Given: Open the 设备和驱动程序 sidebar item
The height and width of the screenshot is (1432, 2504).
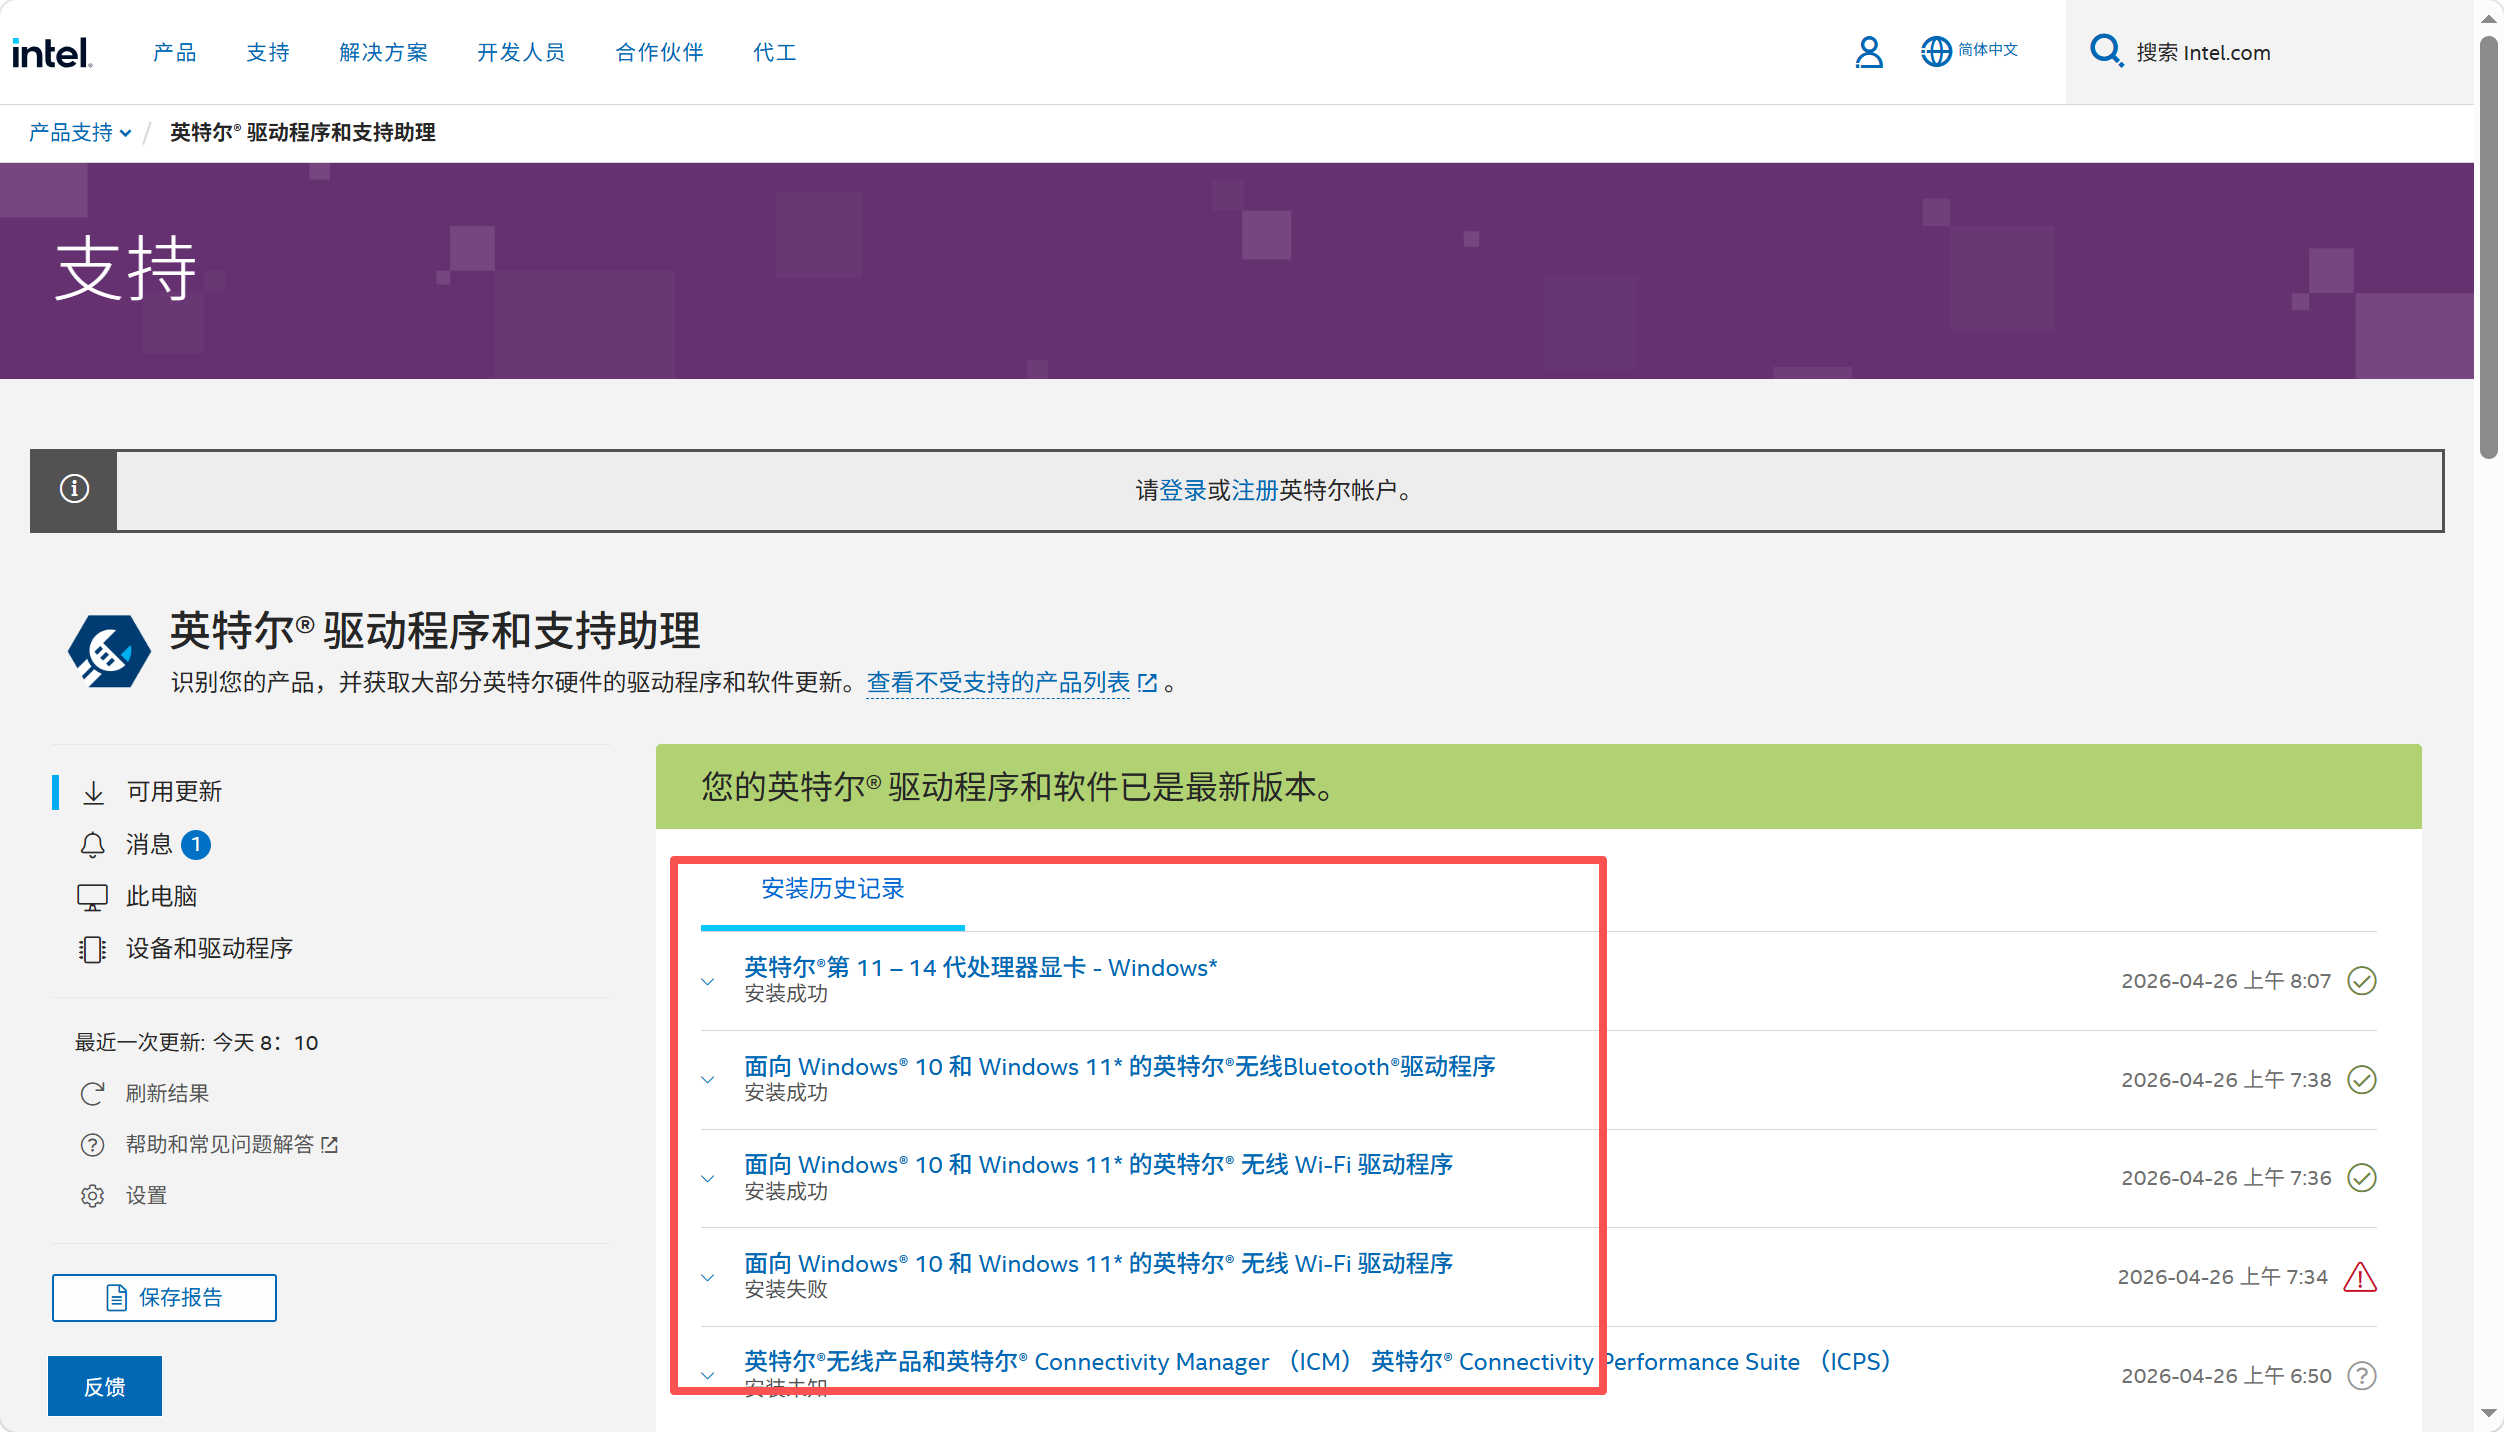Looking at the screenshot, I should (208, 948).
